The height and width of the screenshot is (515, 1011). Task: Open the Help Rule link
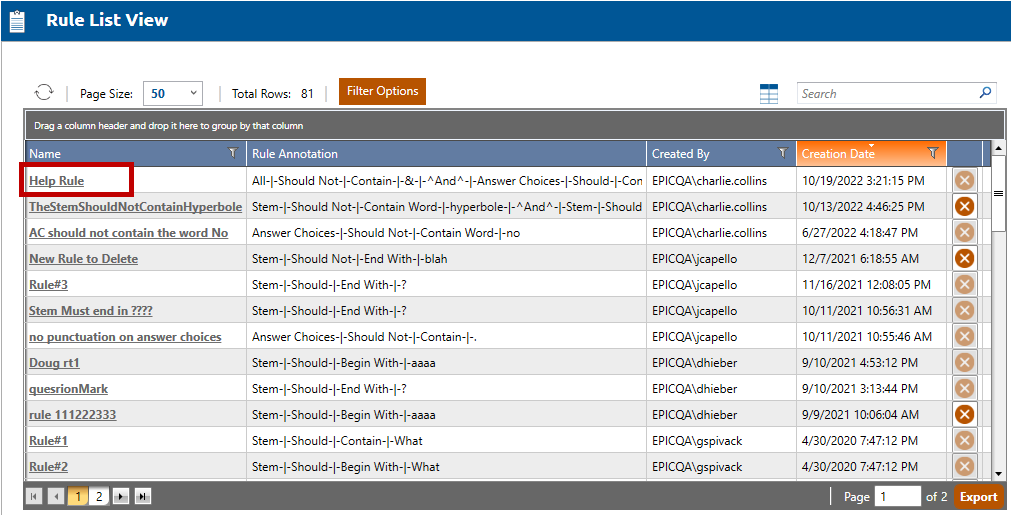click(56, 181)
